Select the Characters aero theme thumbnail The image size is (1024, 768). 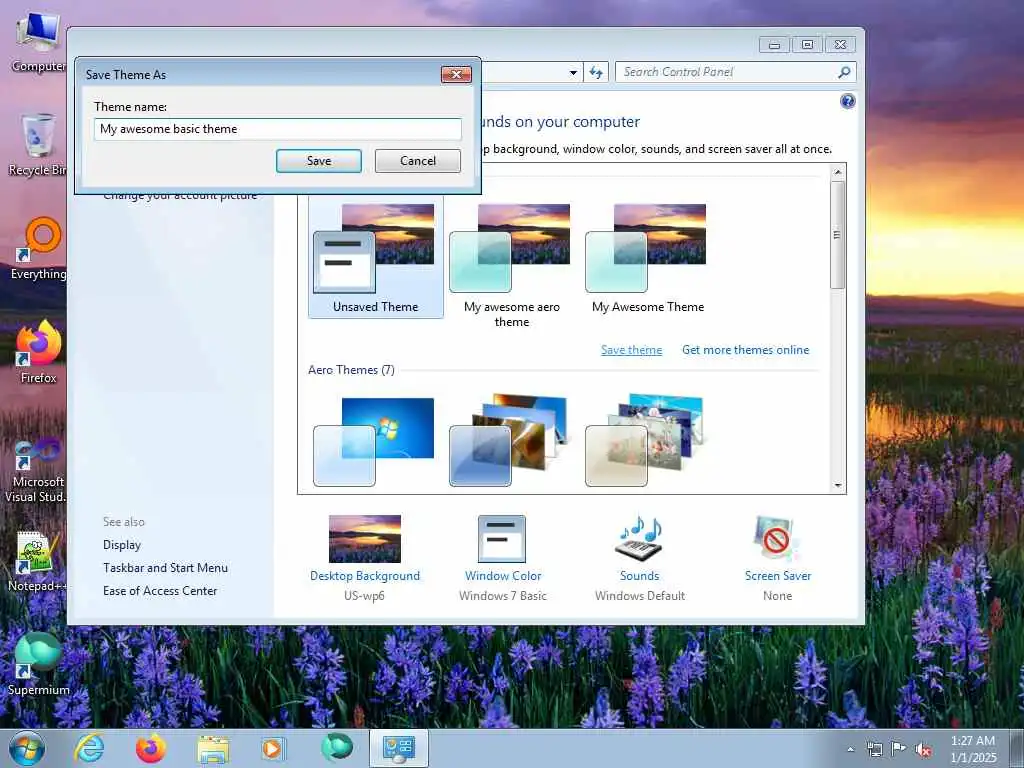pyautogui.click(x=646, y=441)
